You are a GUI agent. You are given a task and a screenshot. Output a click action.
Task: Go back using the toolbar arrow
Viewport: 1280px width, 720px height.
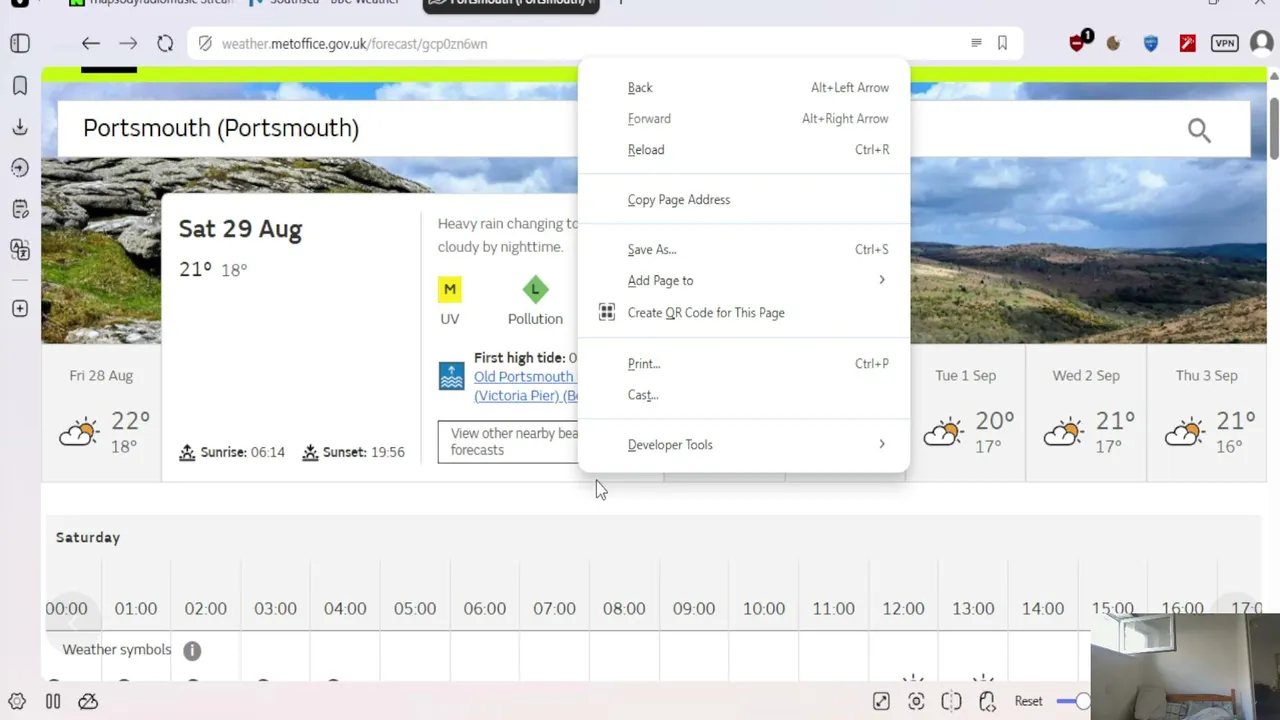click(x=91, y=43)
